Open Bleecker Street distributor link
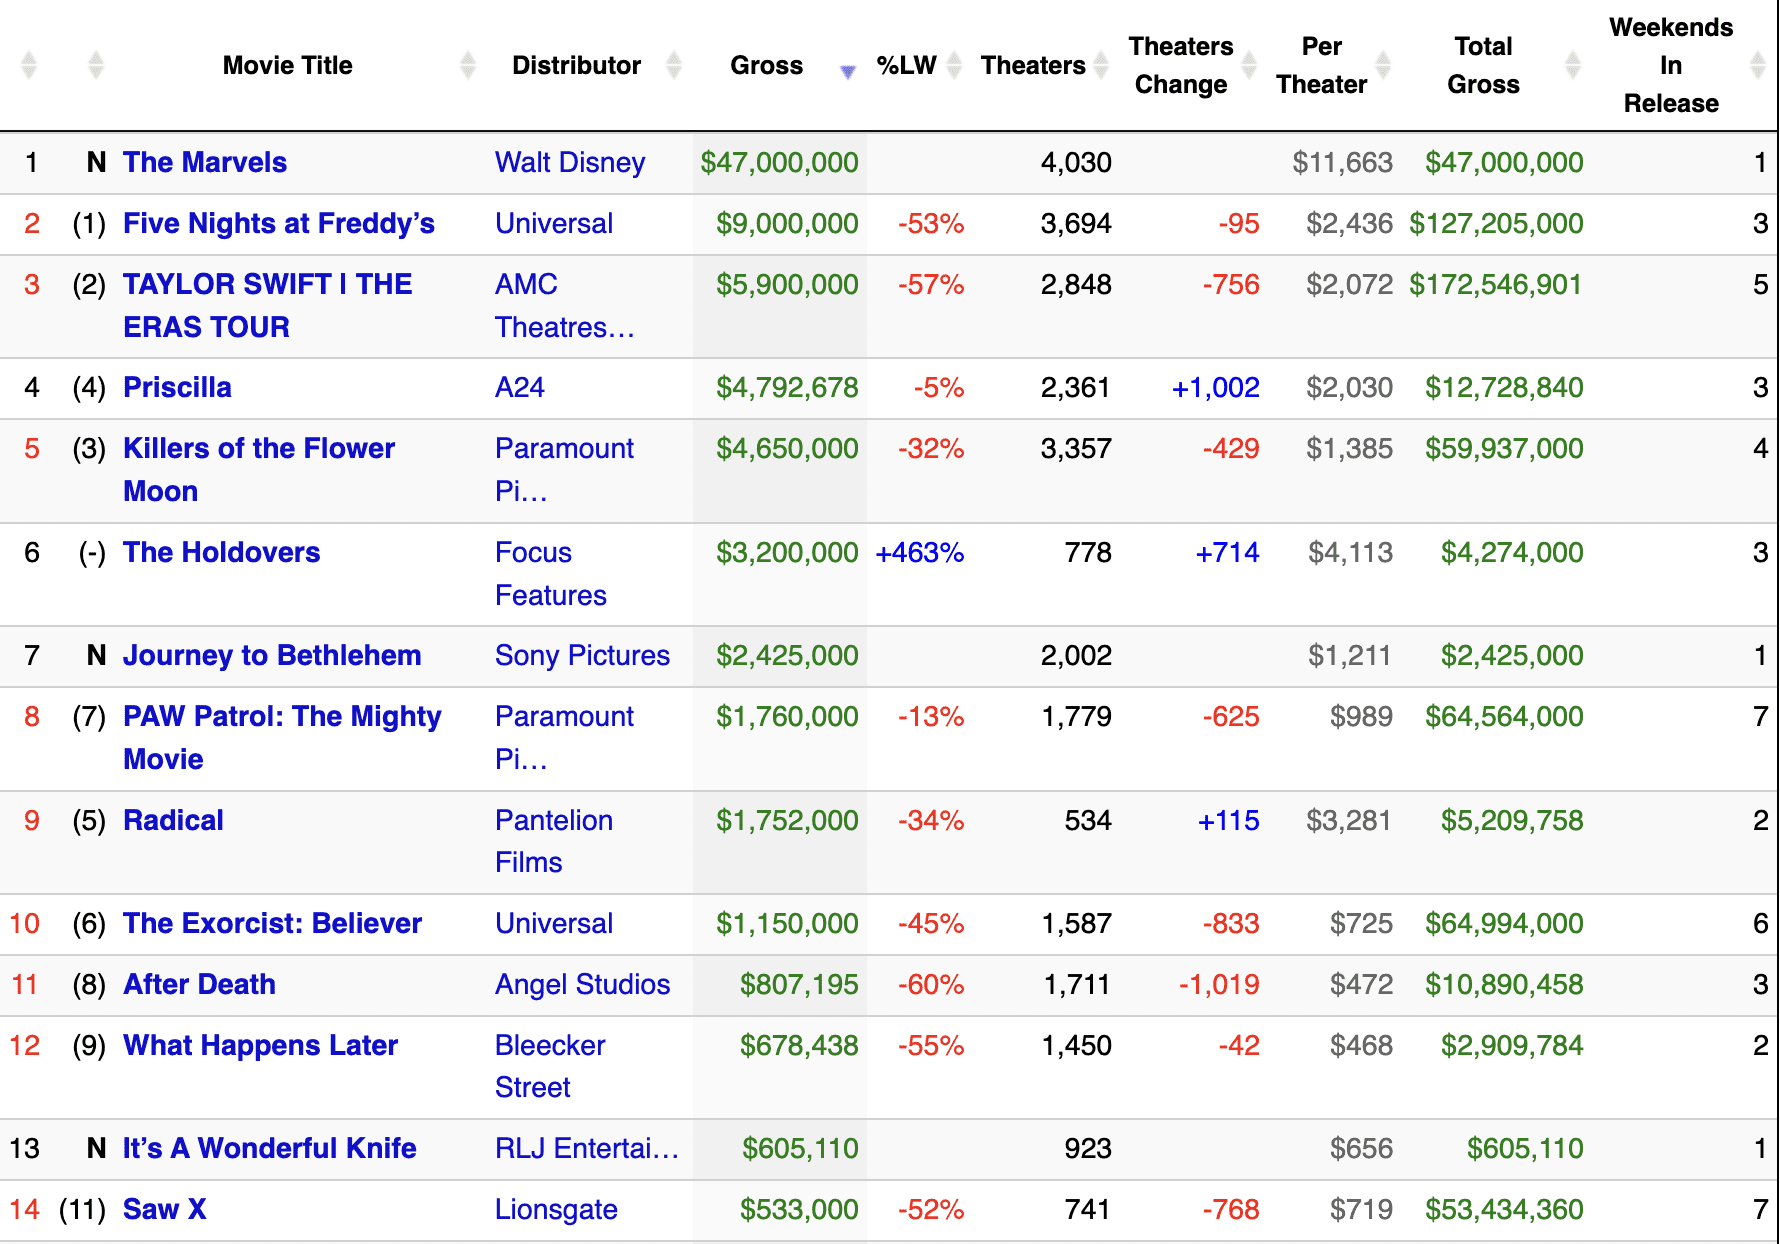The width and height of the screenshot is (1780, 1244). [550, 1066]
